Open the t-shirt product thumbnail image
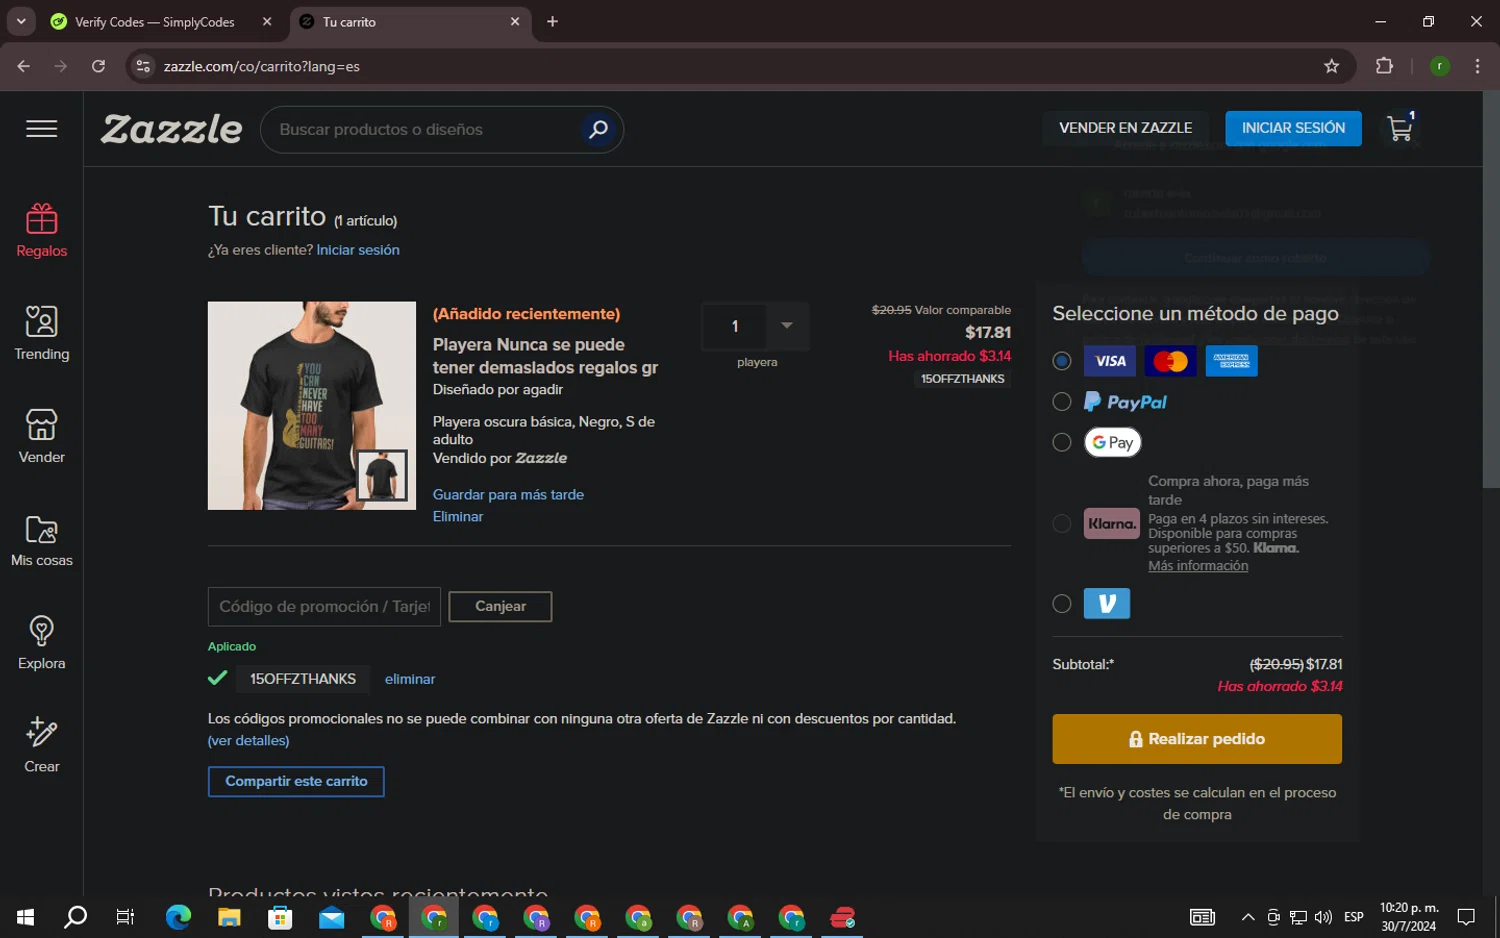 coord(312,405)
